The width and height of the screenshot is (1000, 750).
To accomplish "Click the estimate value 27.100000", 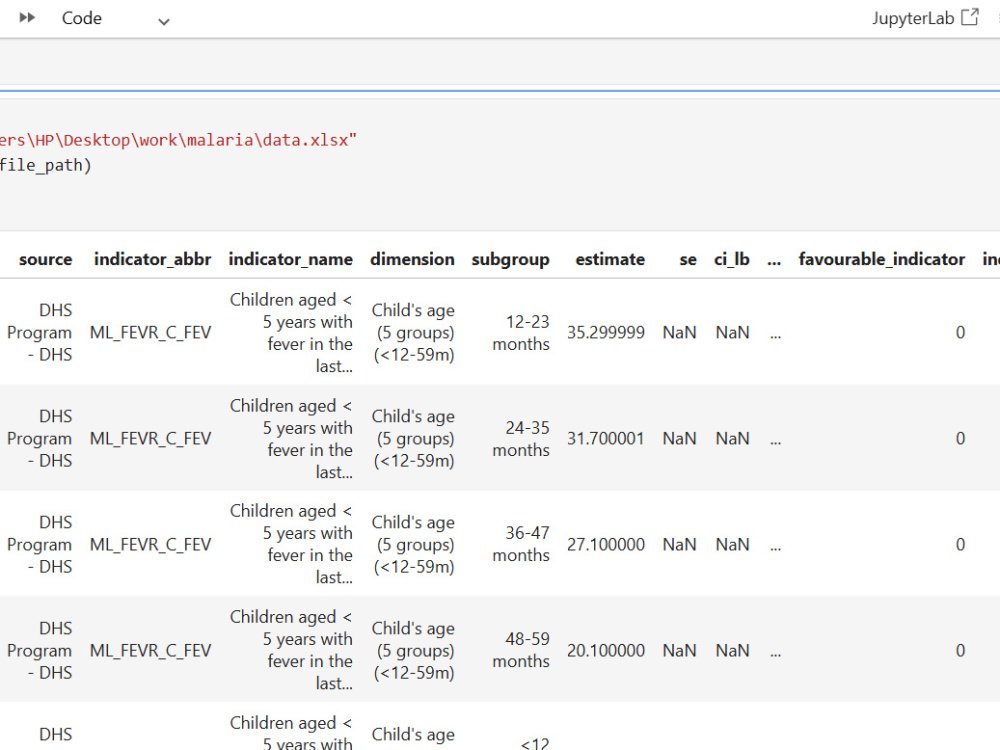I will 606,545.
